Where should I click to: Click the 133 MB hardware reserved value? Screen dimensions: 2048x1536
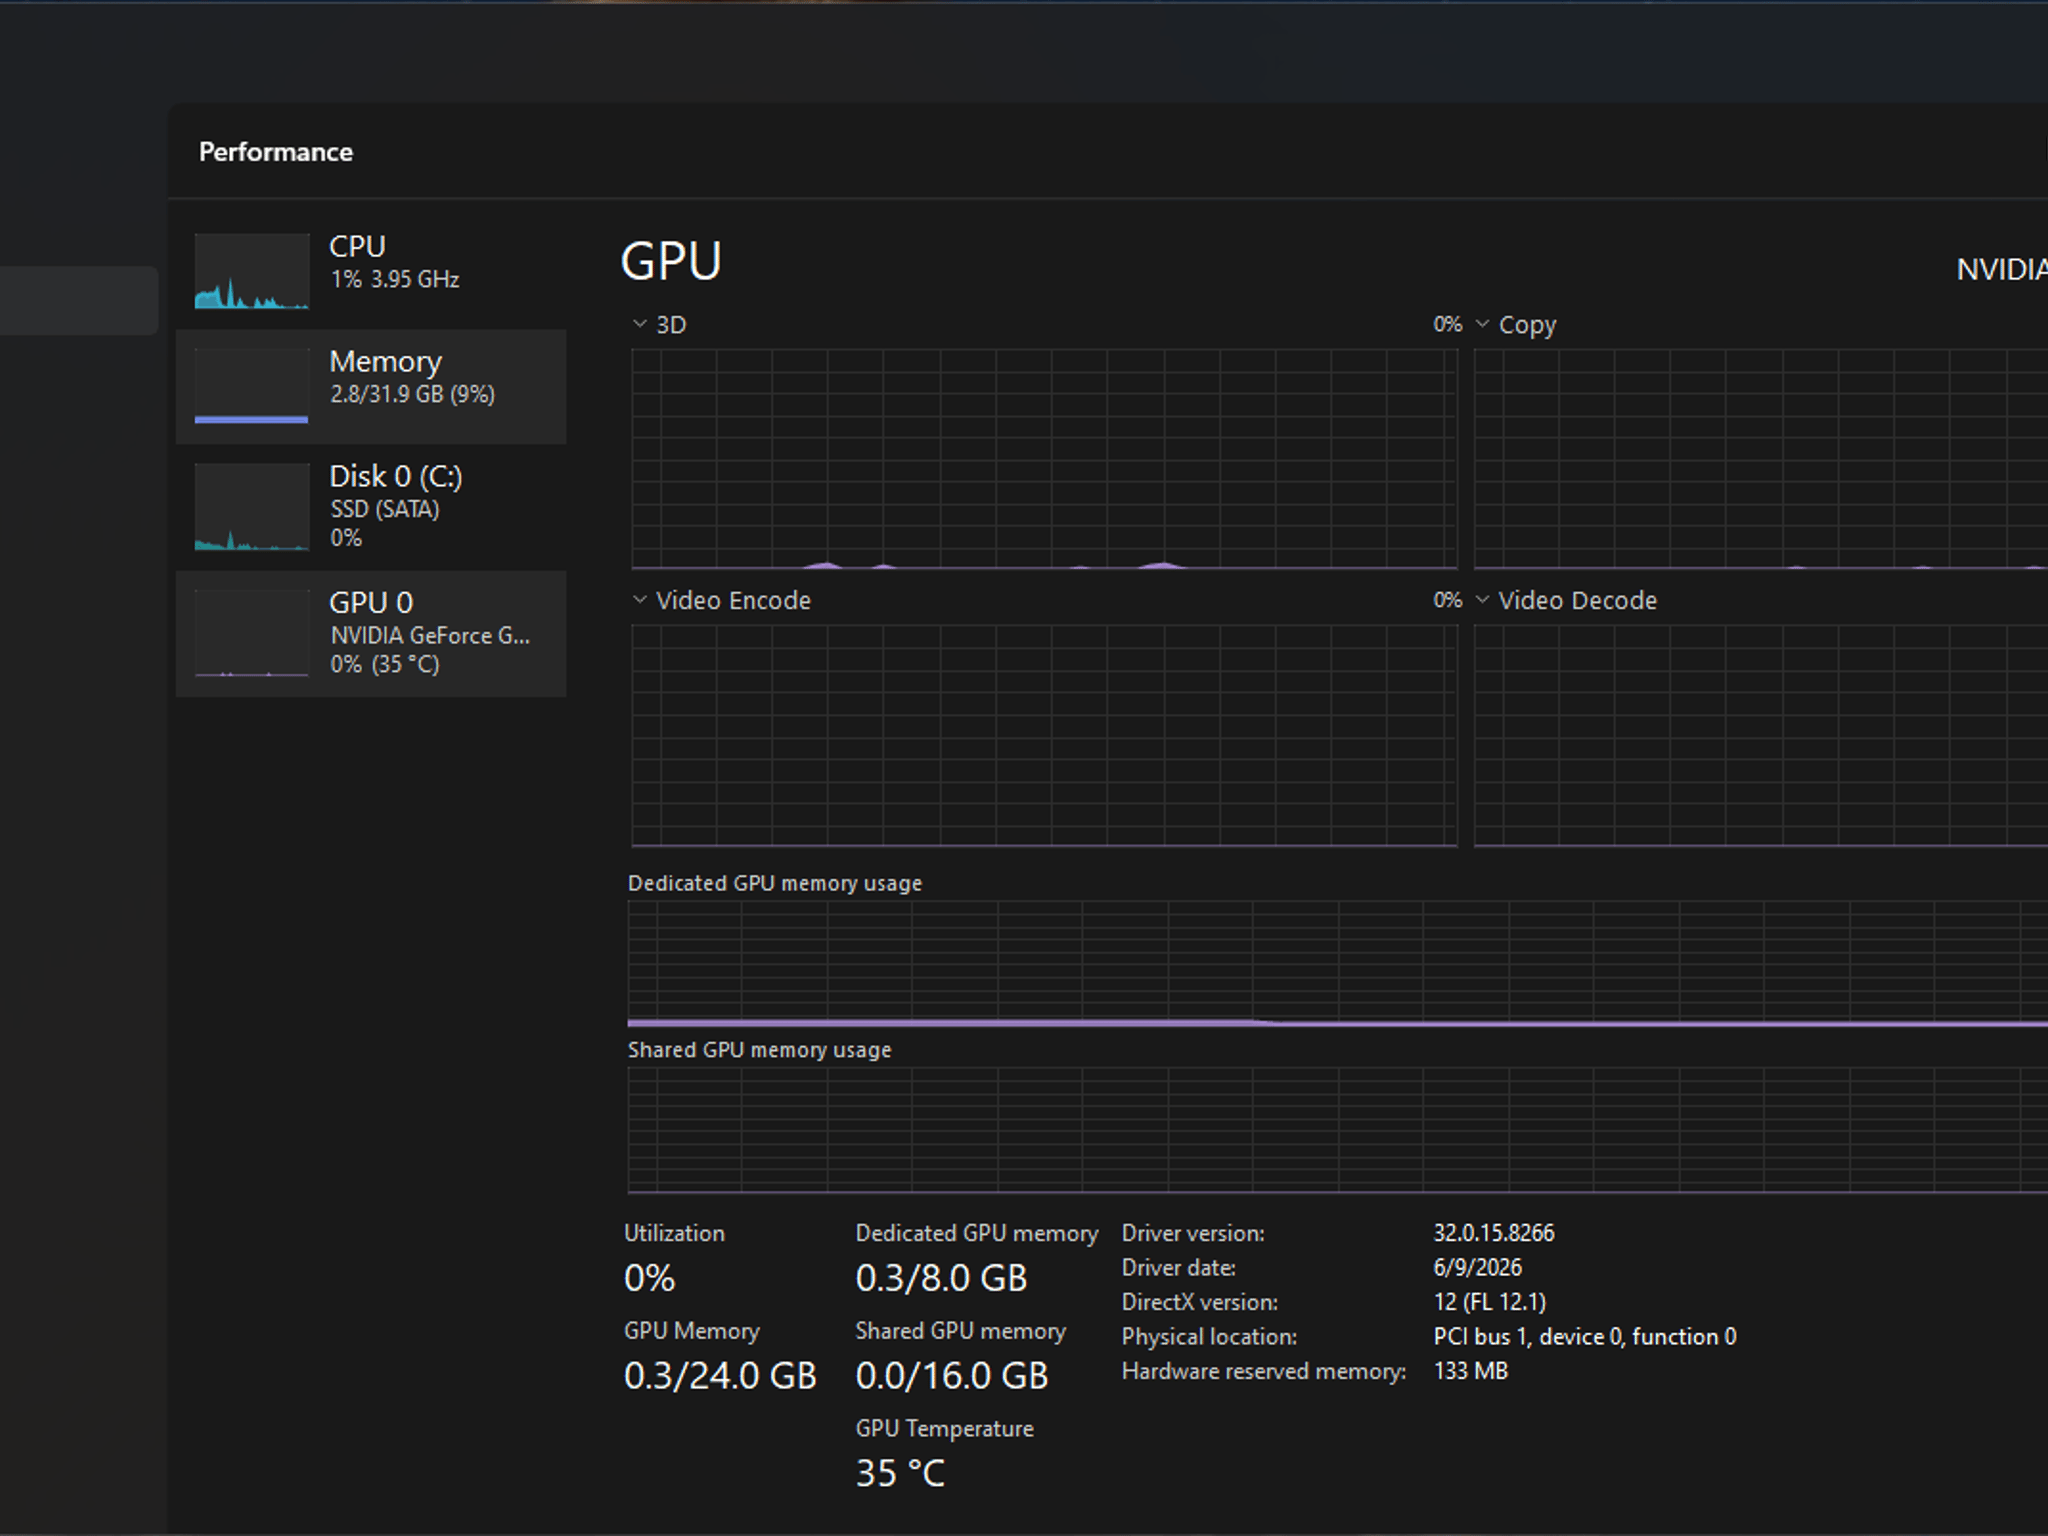coord(1470,1371)
